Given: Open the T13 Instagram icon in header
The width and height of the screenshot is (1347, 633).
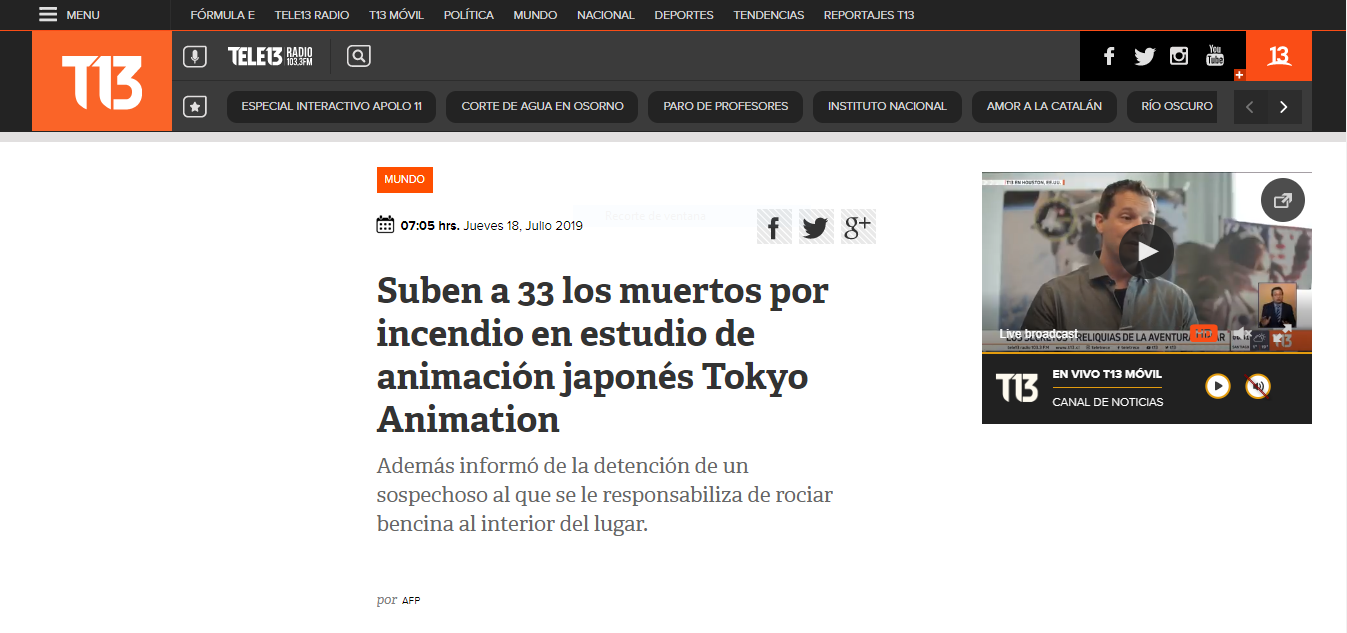Looking at the screenshot, I should 1179,57.
